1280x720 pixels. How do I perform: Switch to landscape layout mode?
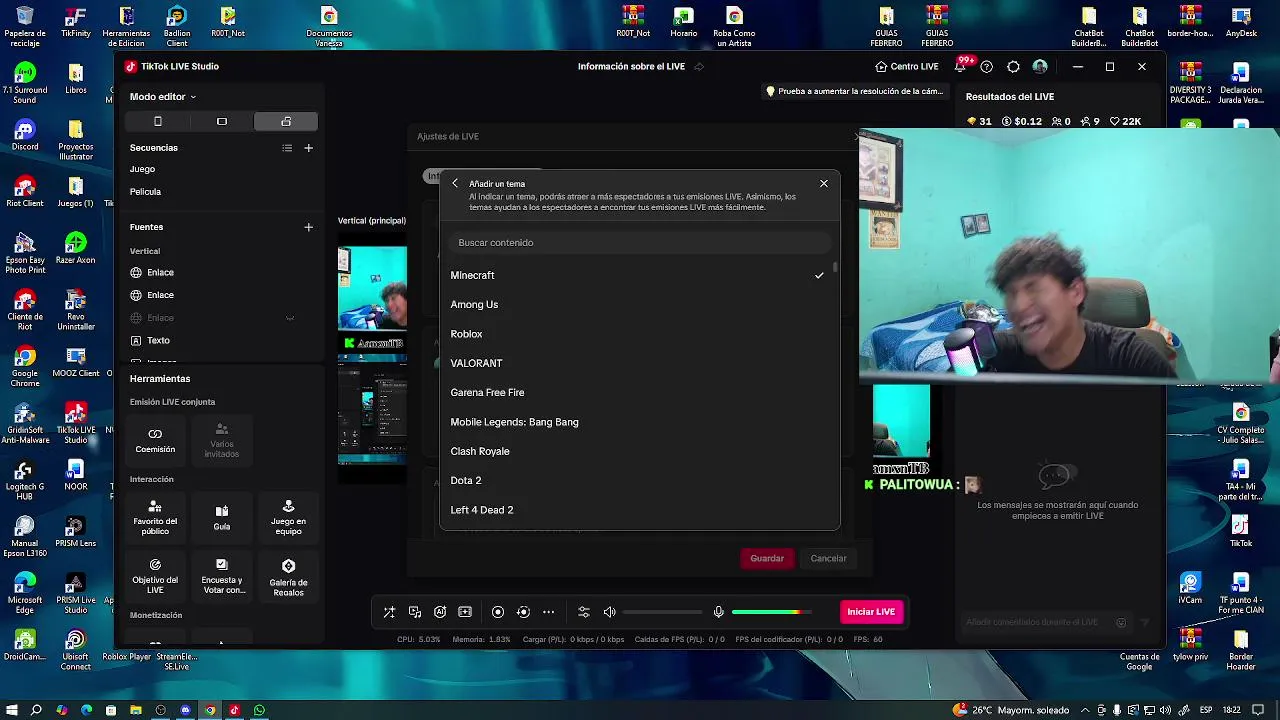pos(222,121)
